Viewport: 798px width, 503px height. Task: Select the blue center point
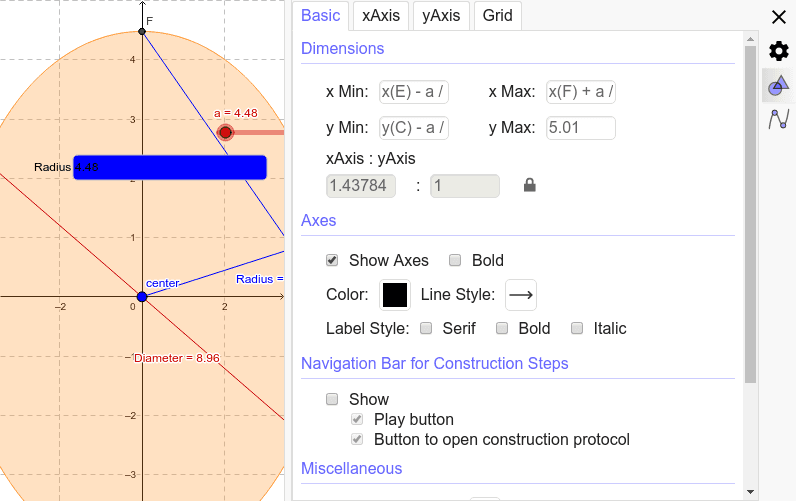(x=142, y=297)
